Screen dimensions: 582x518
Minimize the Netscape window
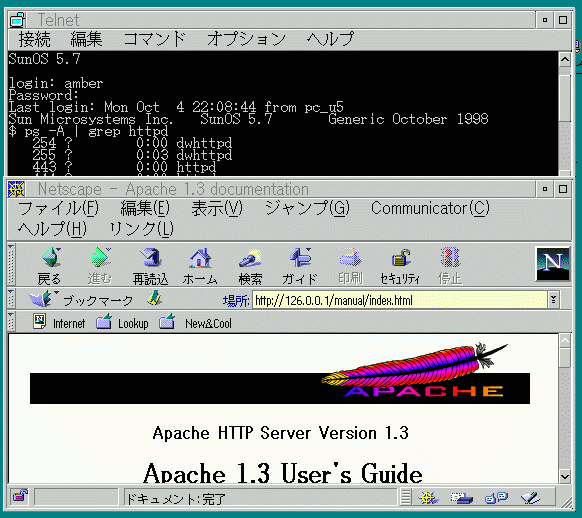pyautogui.click(x=545, y=189)
